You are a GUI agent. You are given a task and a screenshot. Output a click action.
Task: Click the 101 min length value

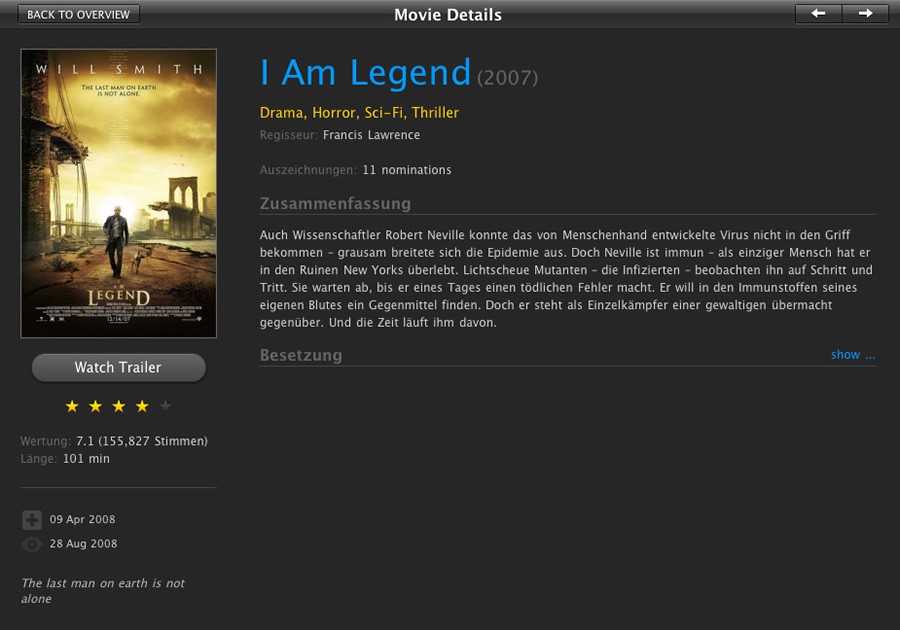[x=86, y=459]
